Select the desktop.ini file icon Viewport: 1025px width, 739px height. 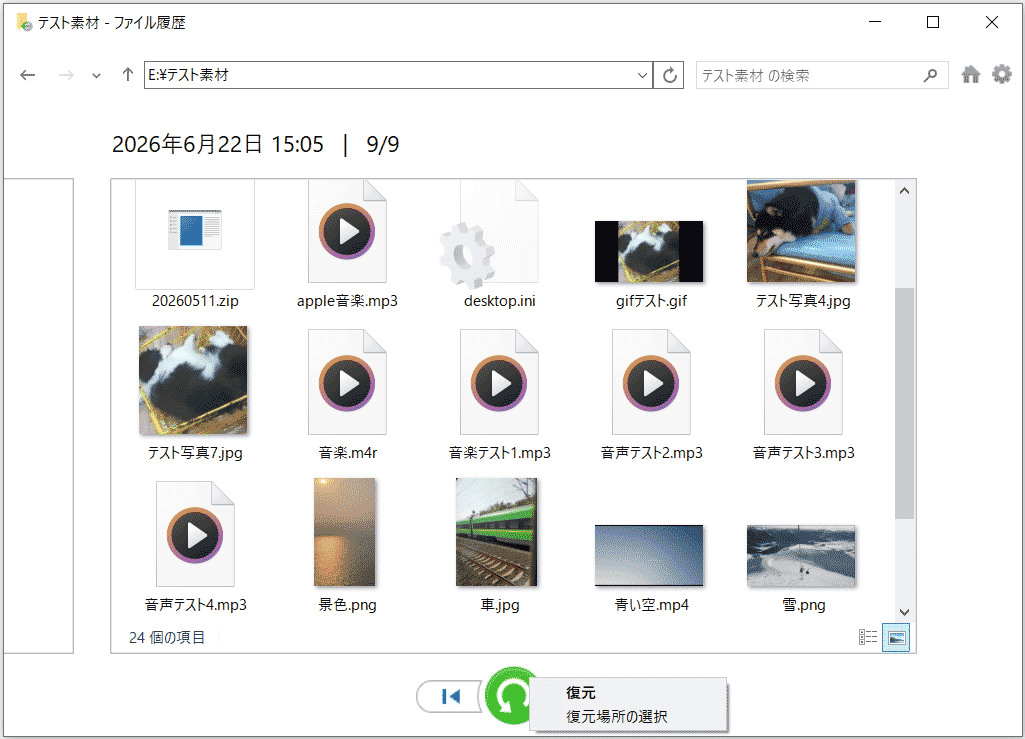coord(490,234)
